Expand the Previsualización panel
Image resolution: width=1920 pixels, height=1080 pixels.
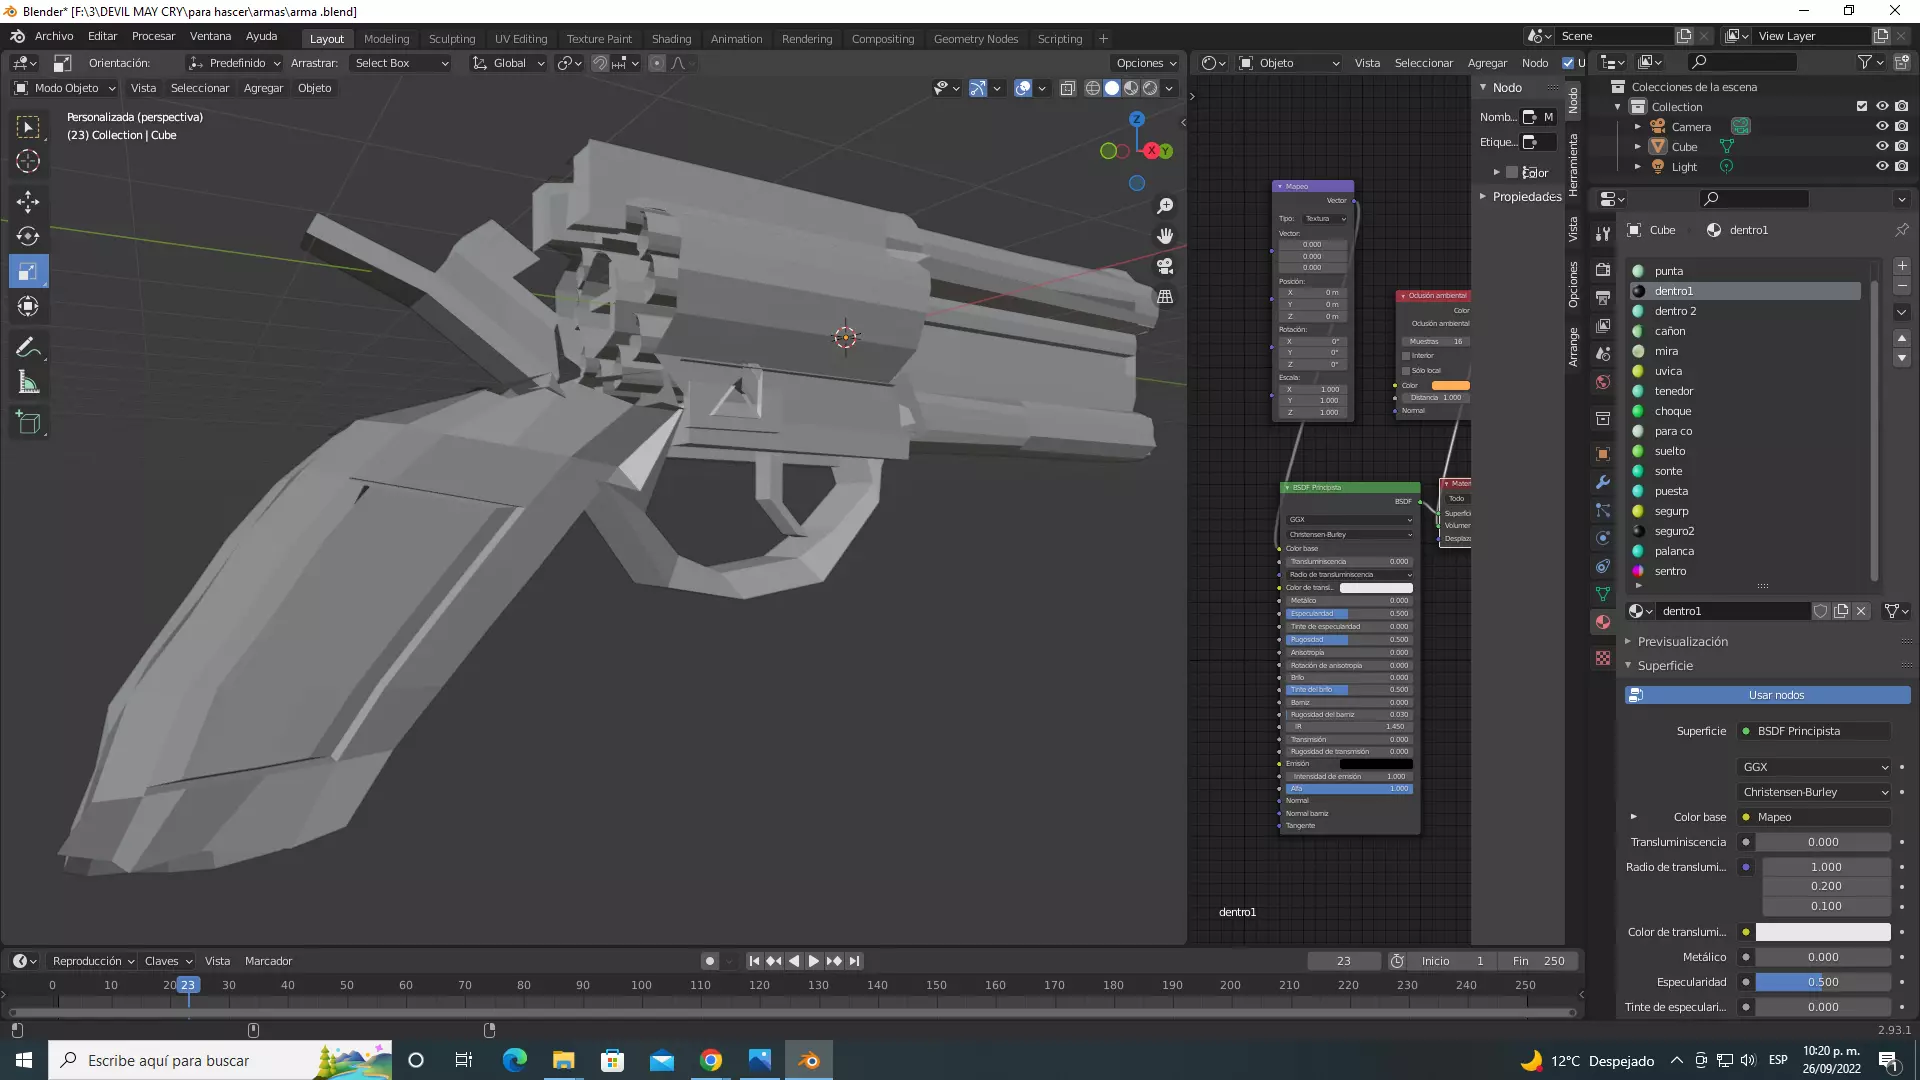tap(1683, 642)
